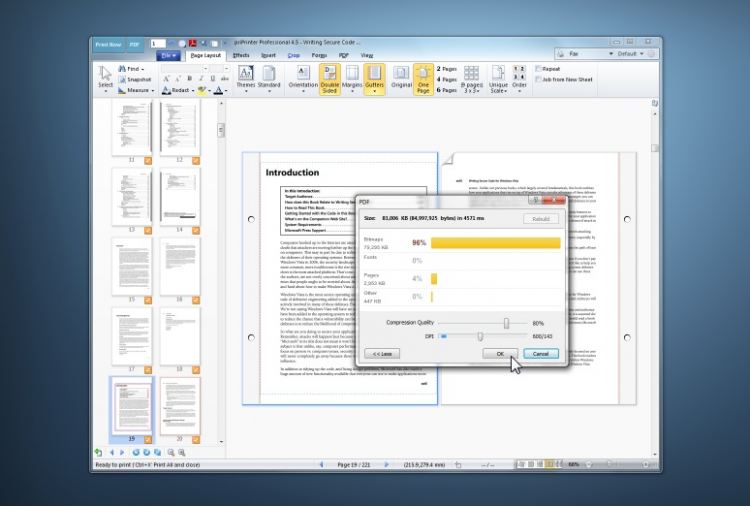Click the settings gear next to Default
This screenshot has width=750, height=506.
point(651,54)
